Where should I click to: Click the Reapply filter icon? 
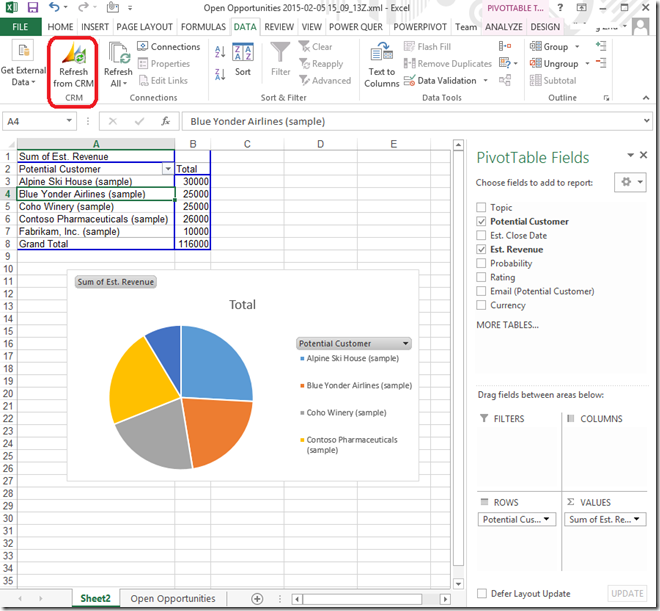[304, 64]
